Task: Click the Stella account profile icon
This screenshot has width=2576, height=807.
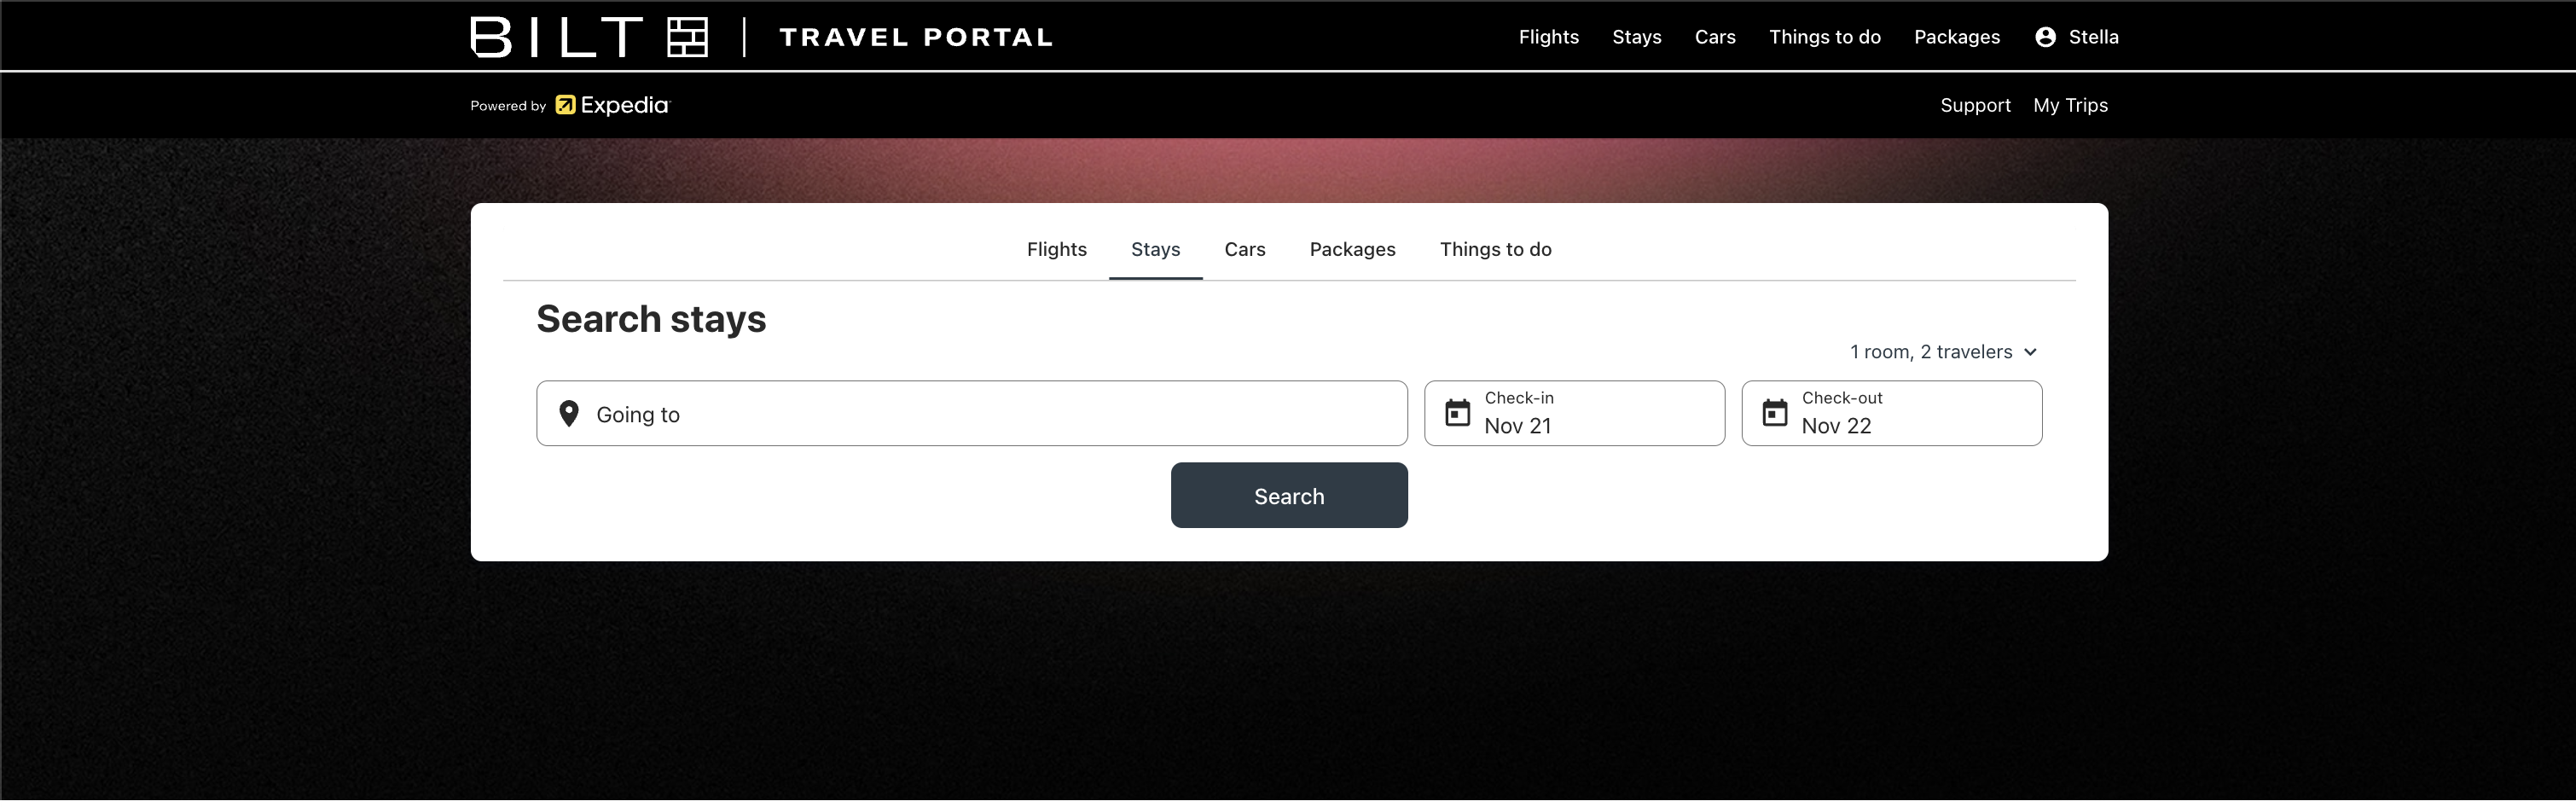Action: pyautogui.click(x=2045, y=37)
